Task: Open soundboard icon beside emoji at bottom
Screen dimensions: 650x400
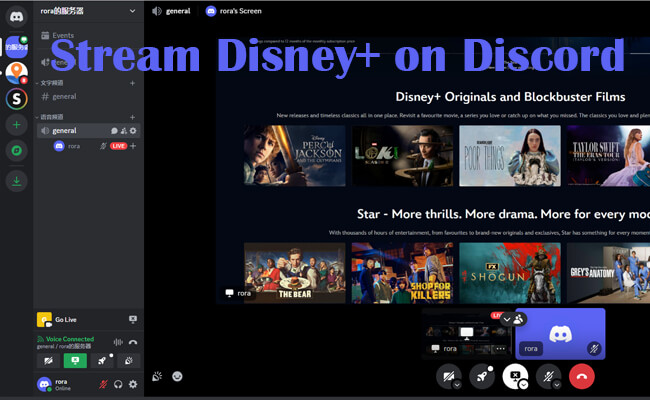Action: [x=157, y=376]
